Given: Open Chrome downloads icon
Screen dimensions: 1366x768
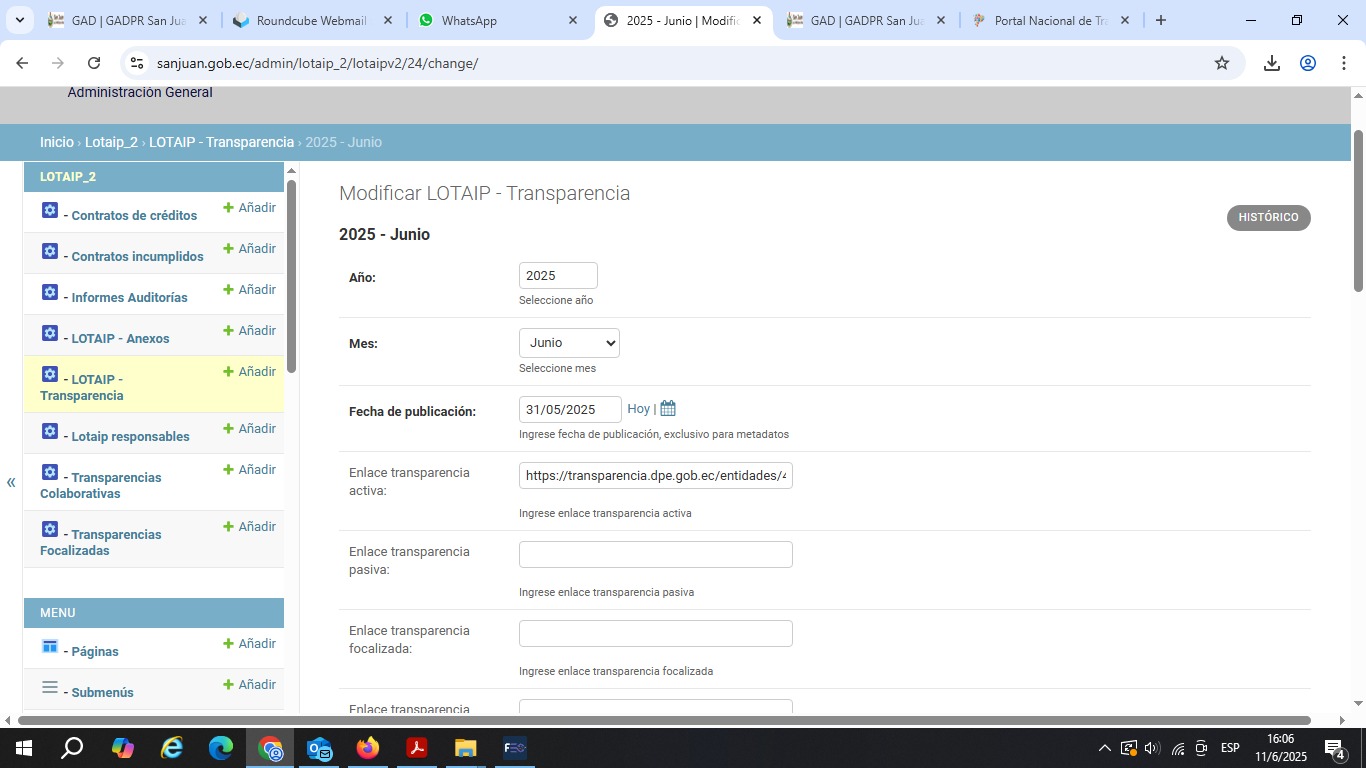Looking at the screenshot, I should (1271, 63).
